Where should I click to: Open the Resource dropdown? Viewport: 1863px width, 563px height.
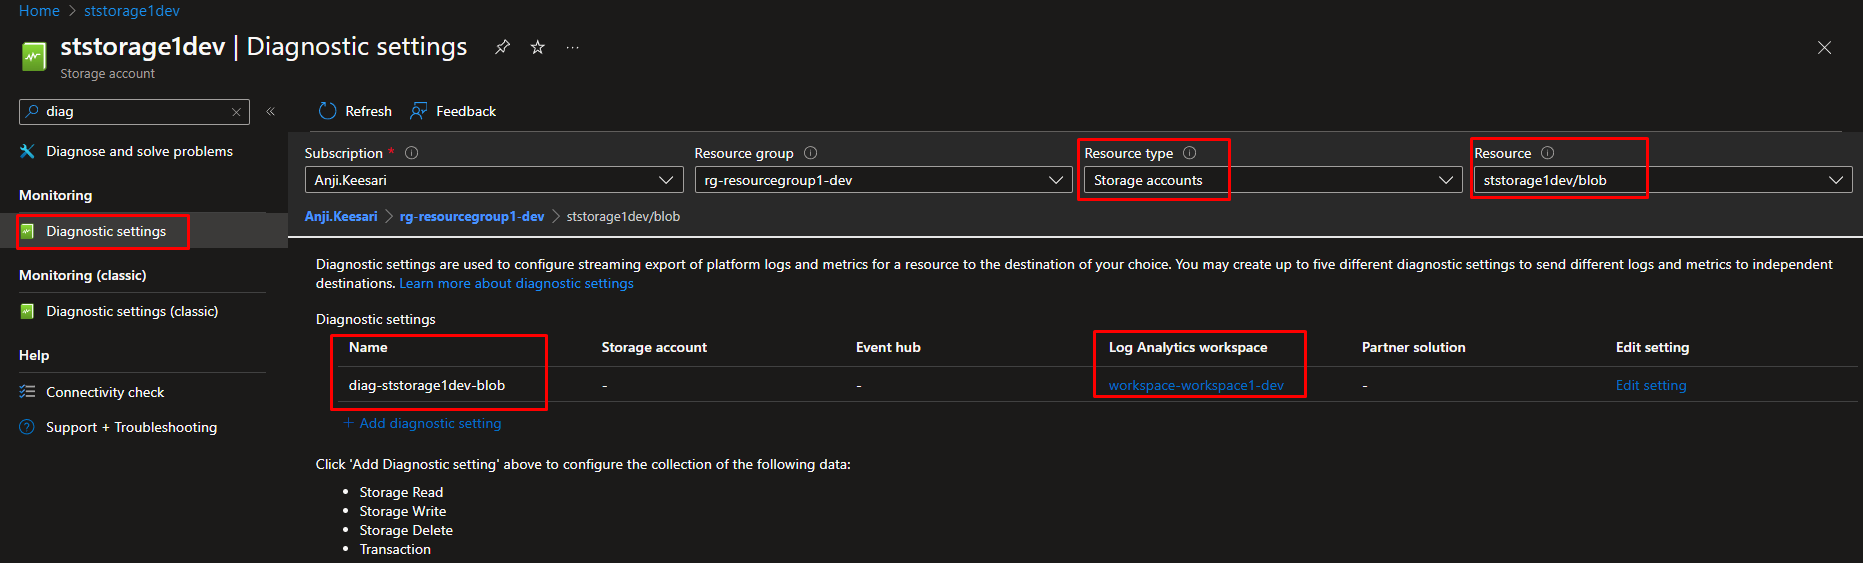tap(1663, 180)
